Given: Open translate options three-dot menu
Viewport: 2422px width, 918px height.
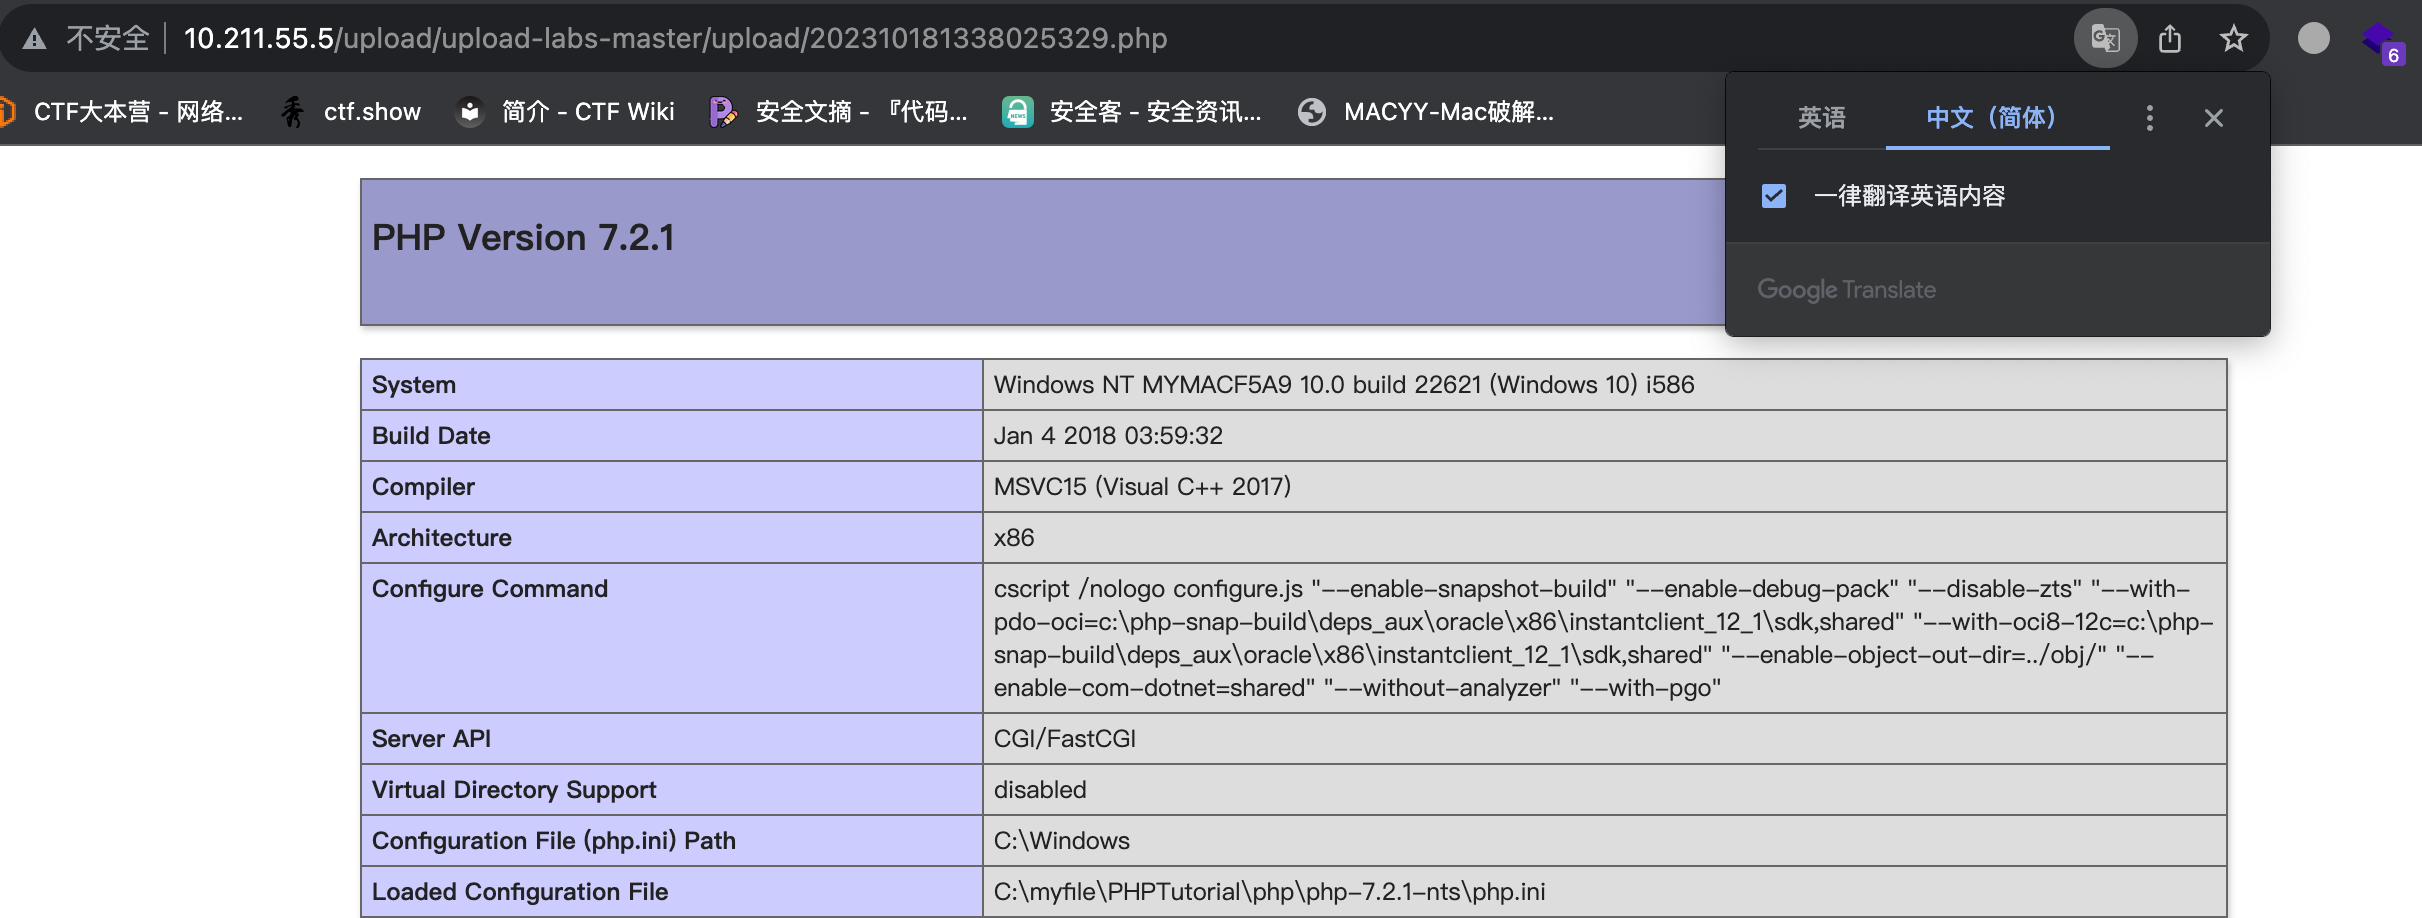Looking at the screenshot, I should coord(2149,118).
